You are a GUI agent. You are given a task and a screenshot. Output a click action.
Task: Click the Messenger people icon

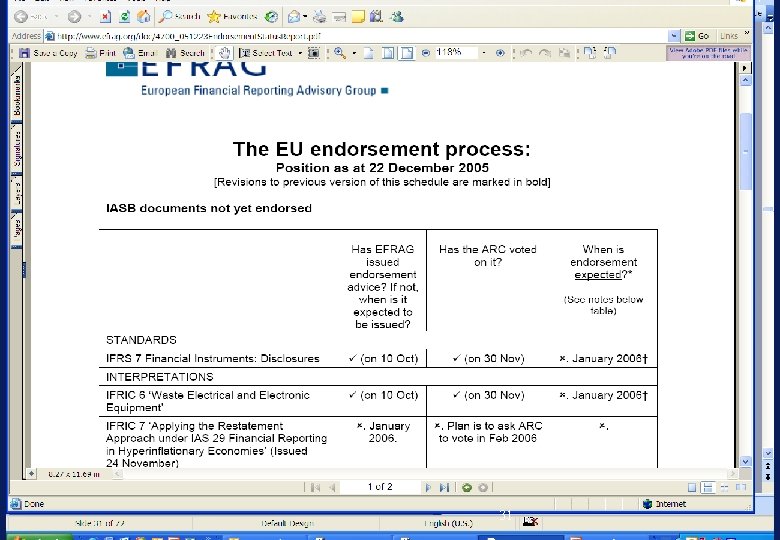click(x=396, y=17)
